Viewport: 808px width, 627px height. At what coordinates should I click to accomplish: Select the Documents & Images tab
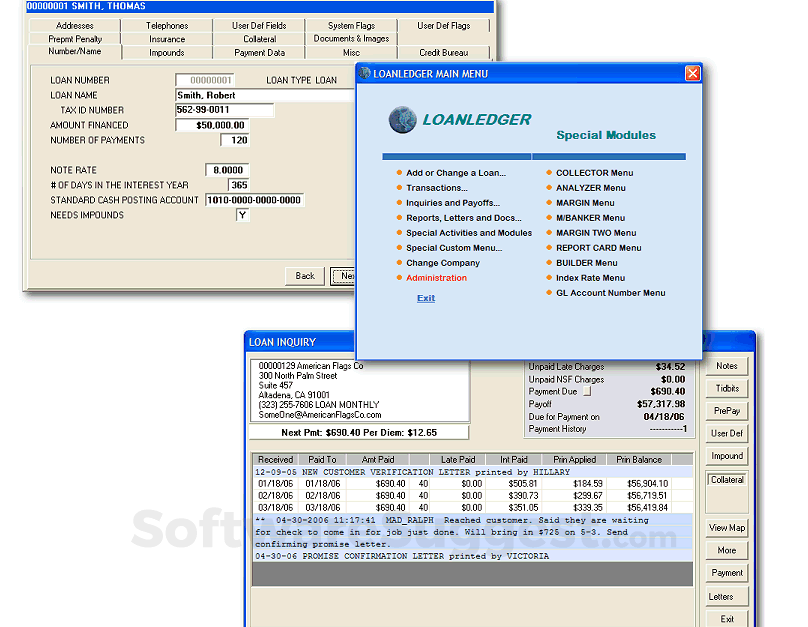[351, 39]
